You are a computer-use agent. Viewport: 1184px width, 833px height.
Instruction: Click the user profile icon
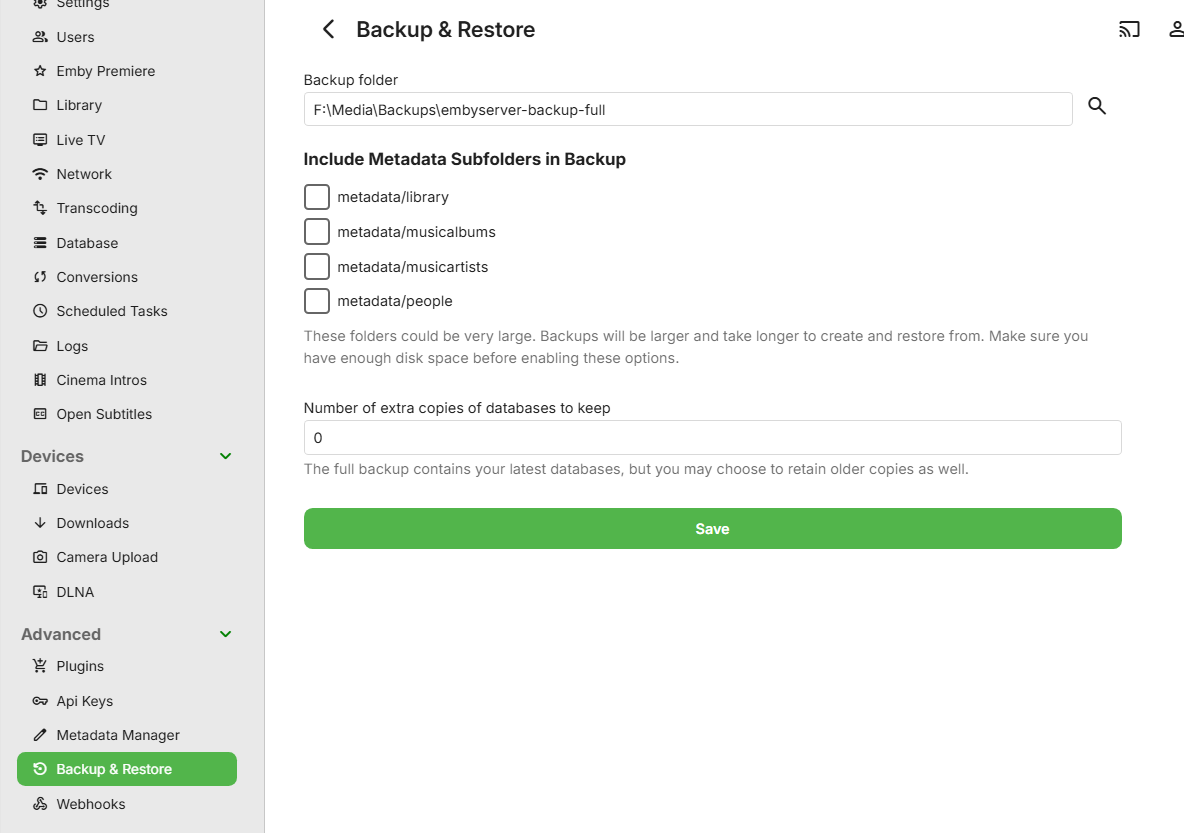click(x=1176, y=30)
